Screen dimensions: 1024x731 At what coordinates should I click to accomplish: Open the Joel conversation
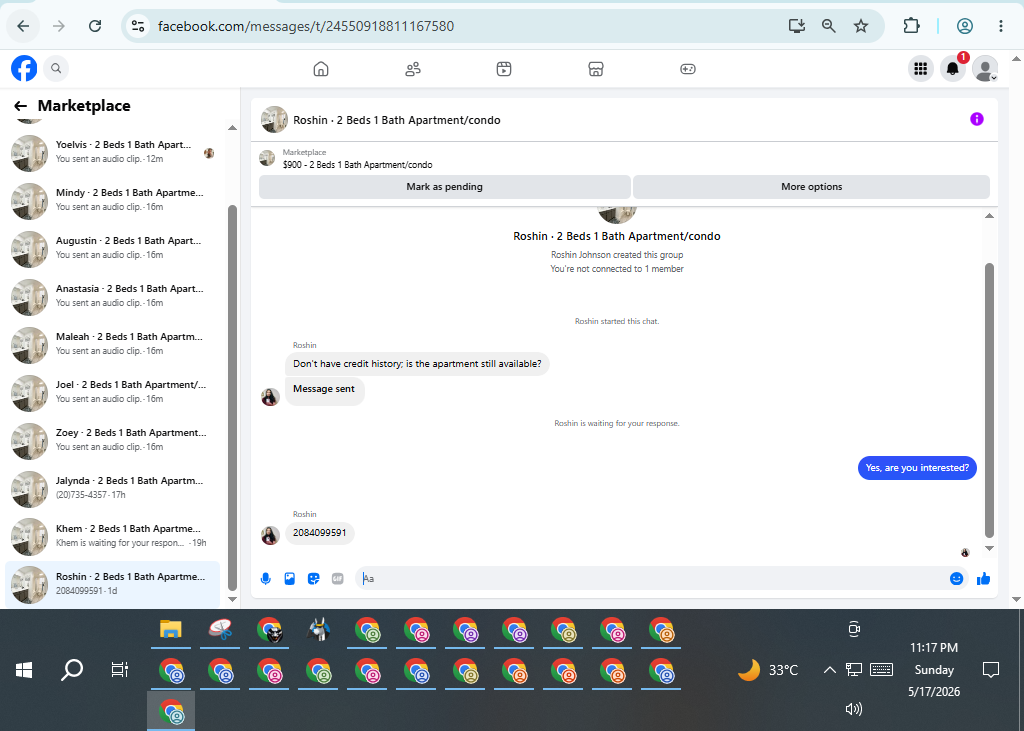112,393
